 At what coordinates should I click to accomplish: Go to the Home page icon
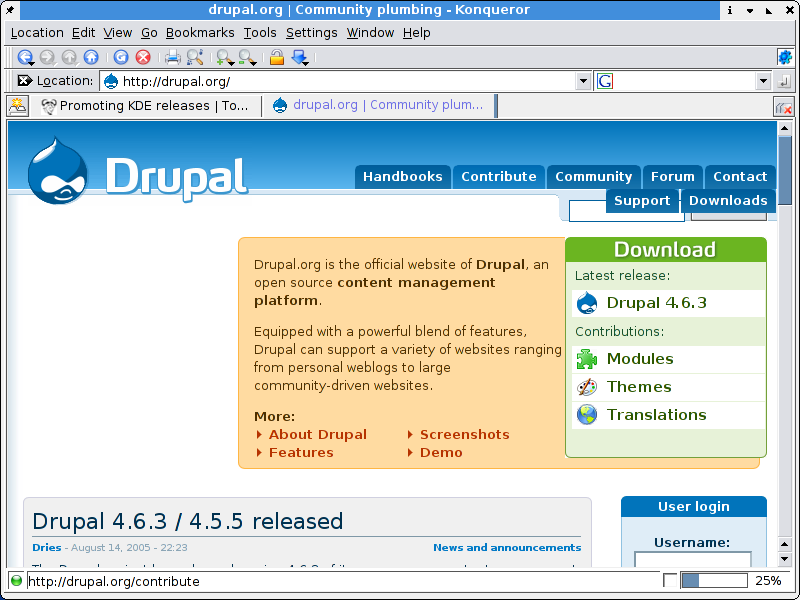[91, 57]
